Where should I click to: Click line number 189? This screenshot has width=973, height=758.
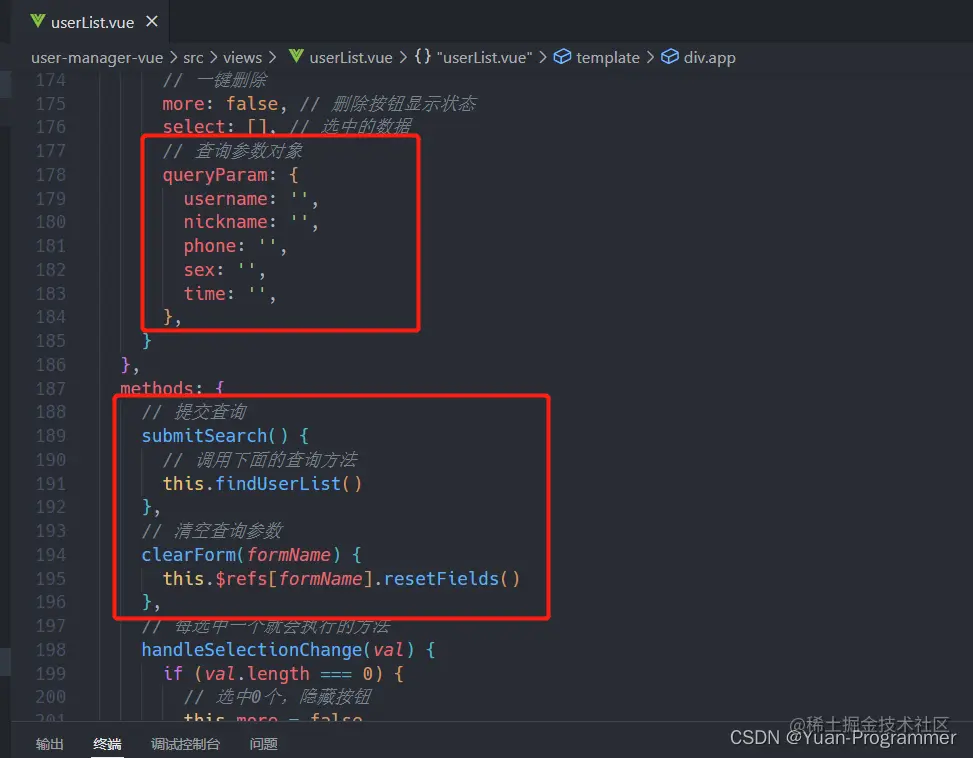[50, 436]
